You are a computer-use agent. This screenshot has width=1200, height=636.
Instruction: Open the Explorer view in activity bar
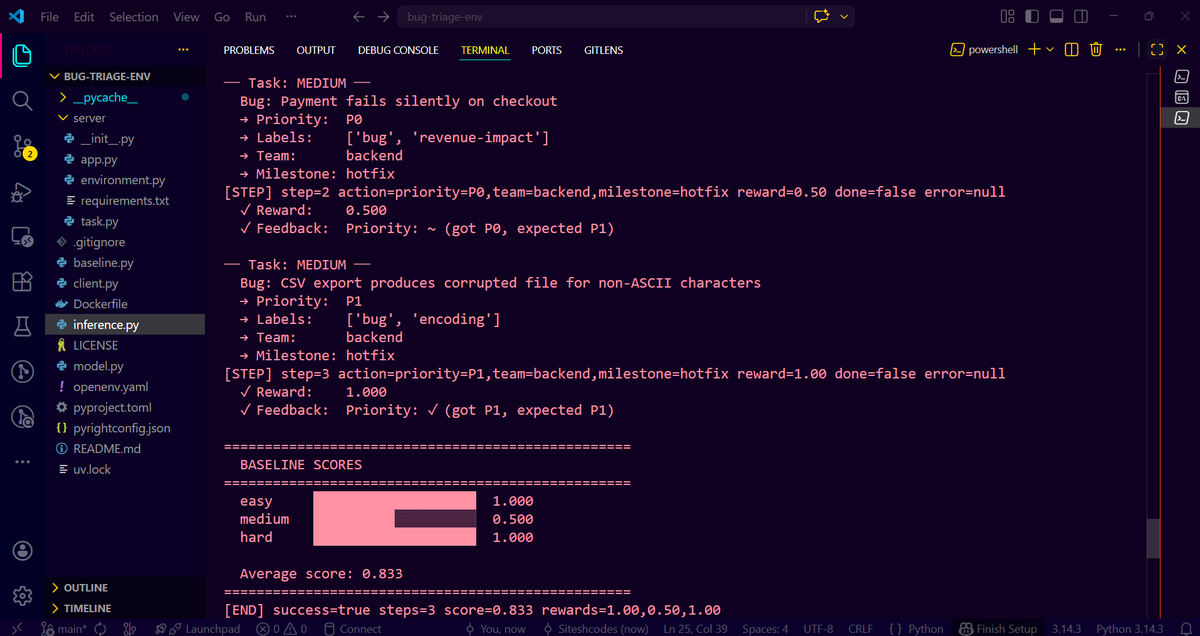(22, 56)
